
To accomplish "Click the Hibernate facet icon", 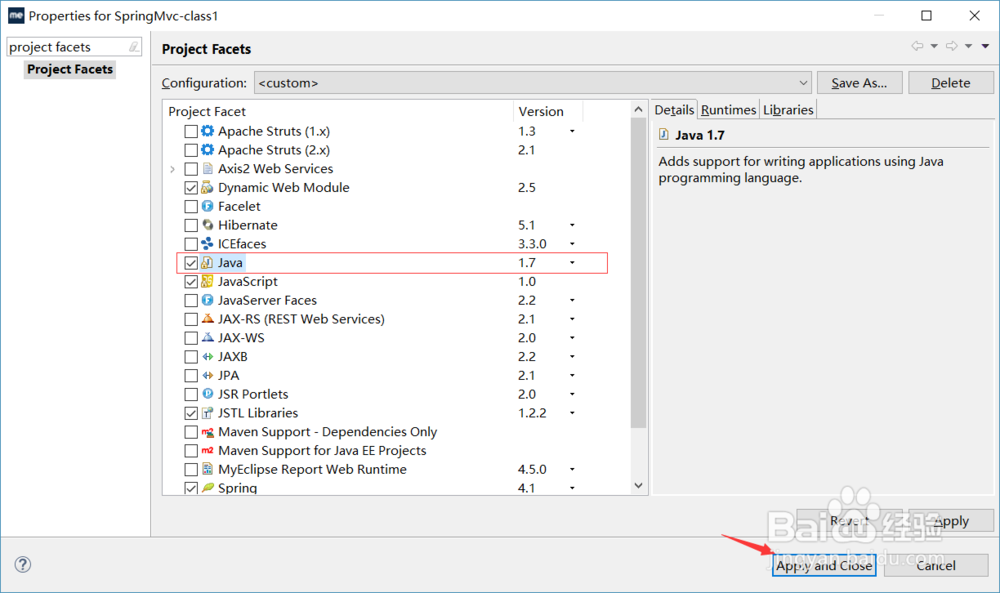I will tap(208, 225).
